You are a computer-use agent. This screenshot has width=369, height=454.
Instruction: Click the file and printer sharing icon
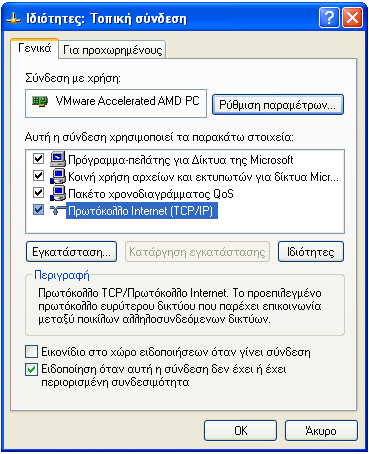point(58,176)
